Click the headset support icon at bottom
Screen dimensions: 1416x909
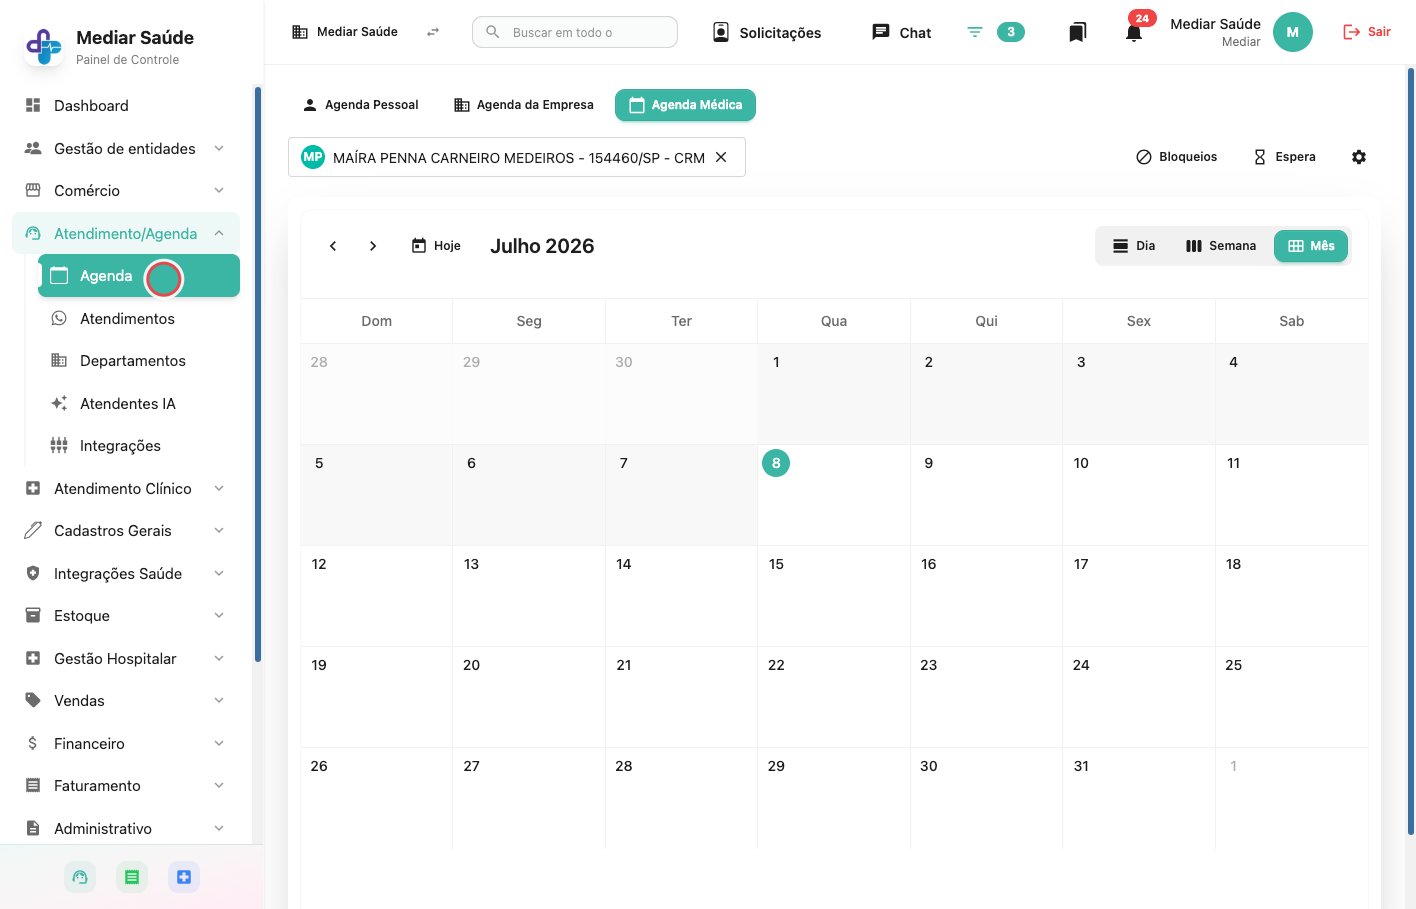pos(80,877)
